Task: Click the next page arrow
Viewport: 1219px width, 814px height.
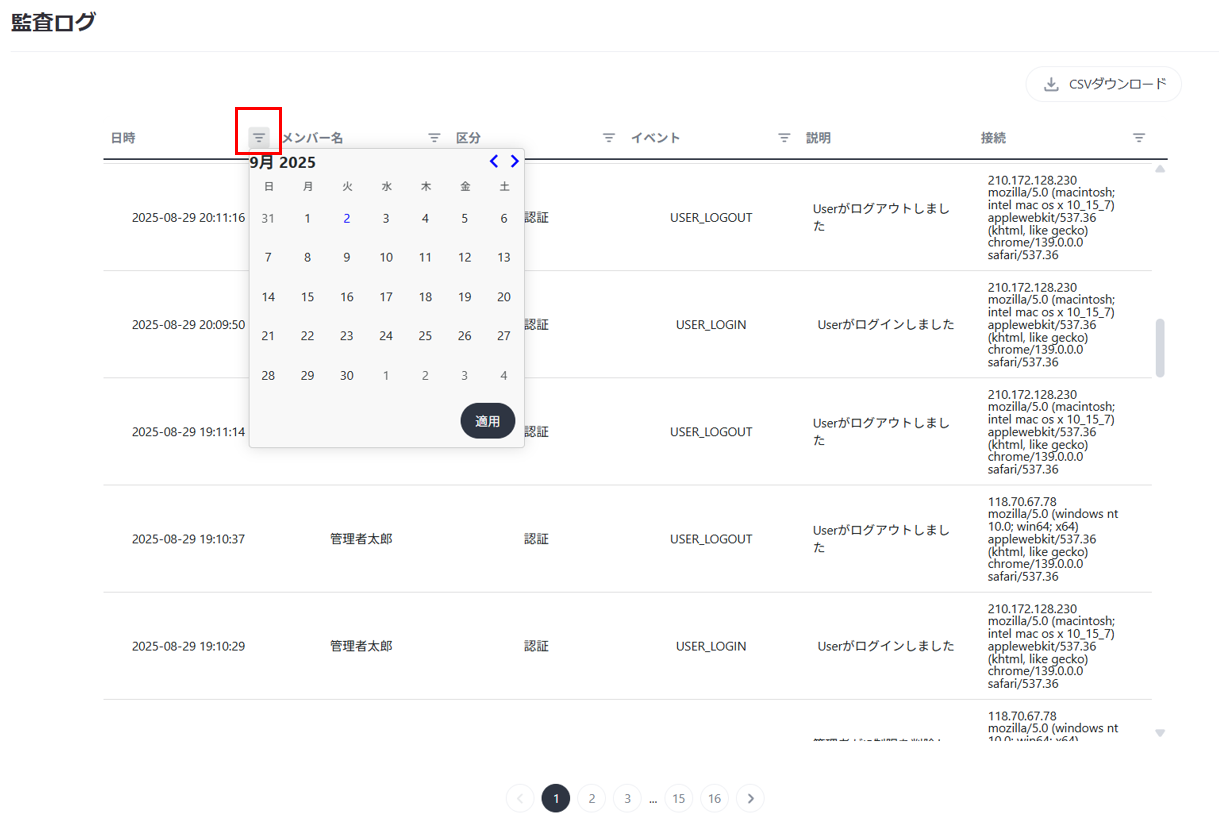Action: point(750,798)
